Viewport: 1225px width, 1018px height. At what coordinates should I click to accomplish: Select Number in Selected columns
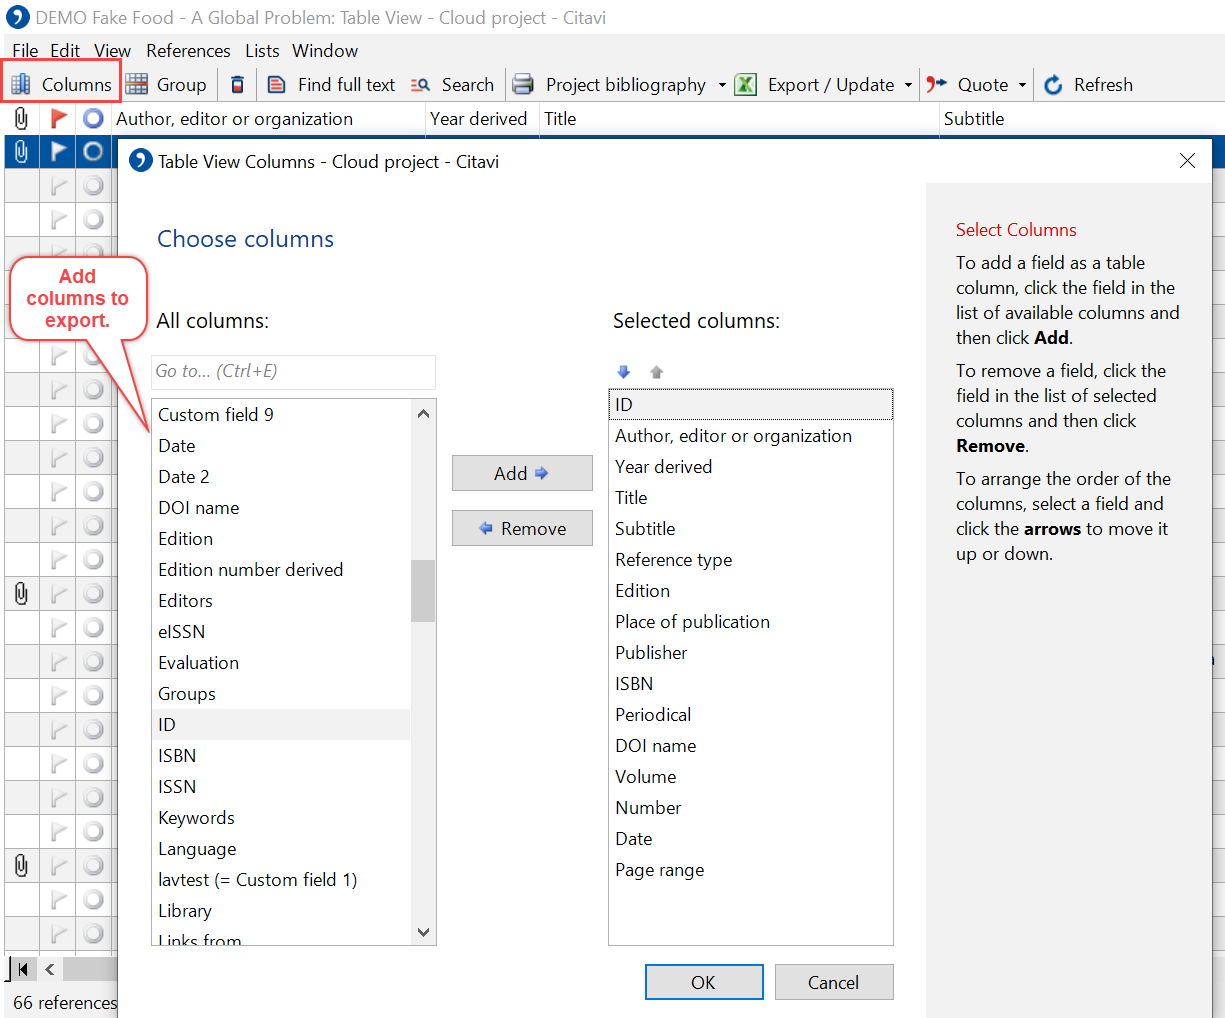pyautogui.click(x=750, y=808)
